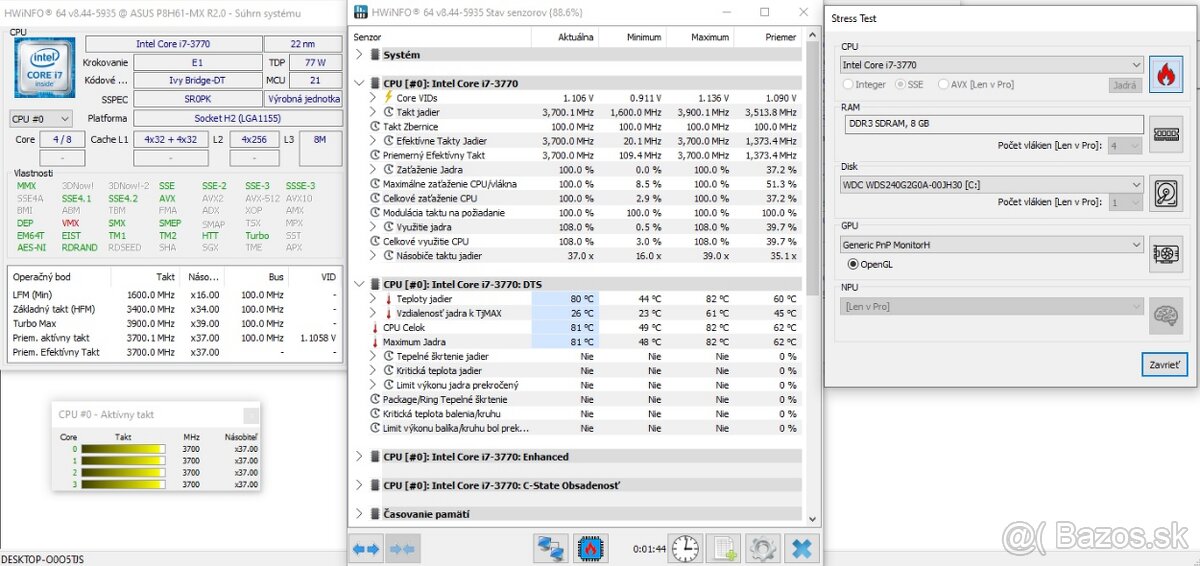Screen dimensions: 1200x566
Task: Click the Minimum column header
Action: [x=632, y=37]
